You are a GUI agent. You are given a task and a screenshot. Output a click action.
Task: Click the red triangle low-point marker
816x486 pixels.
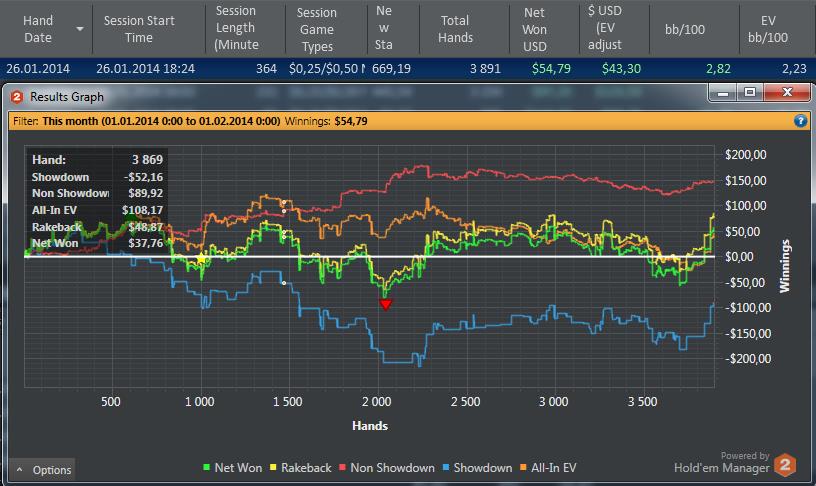click(386, 304)
